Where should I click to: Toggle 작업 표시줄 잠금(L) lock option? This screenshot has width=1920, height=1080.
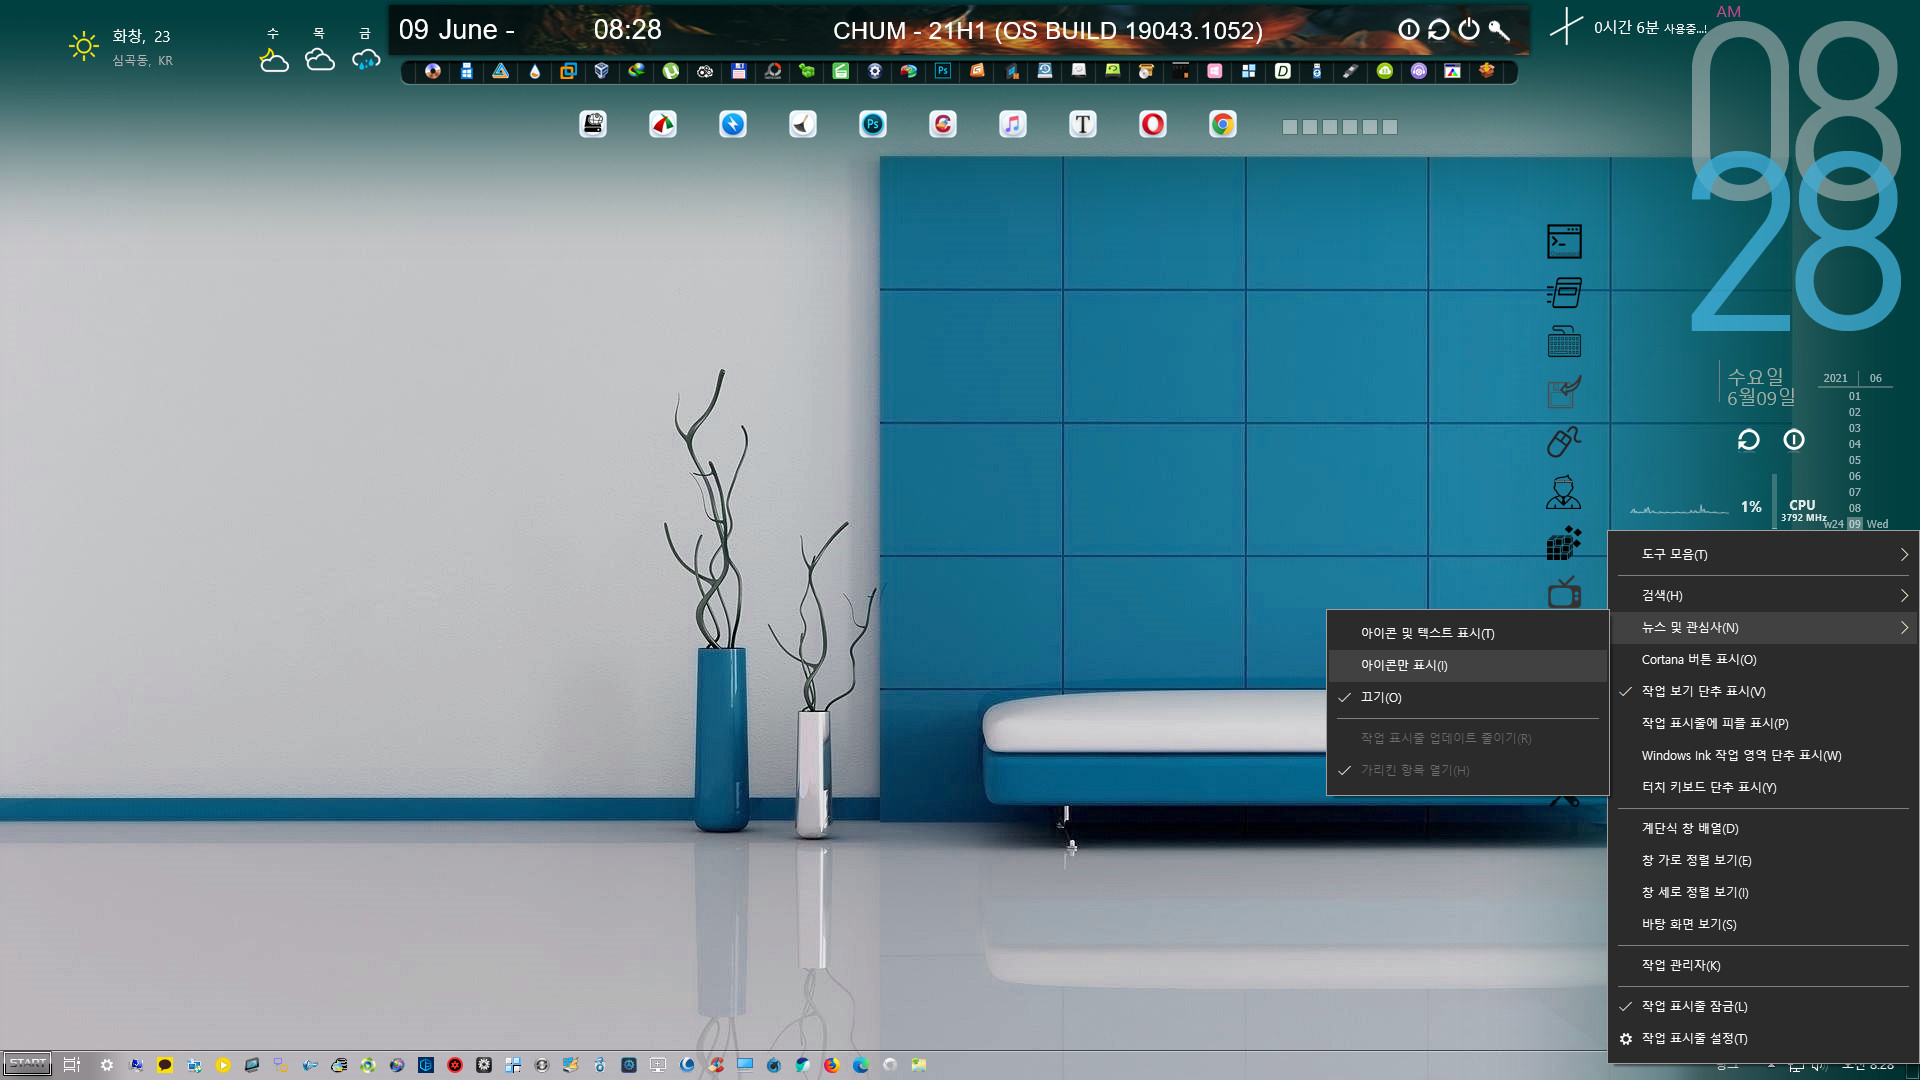(x=1762, y=1006)
